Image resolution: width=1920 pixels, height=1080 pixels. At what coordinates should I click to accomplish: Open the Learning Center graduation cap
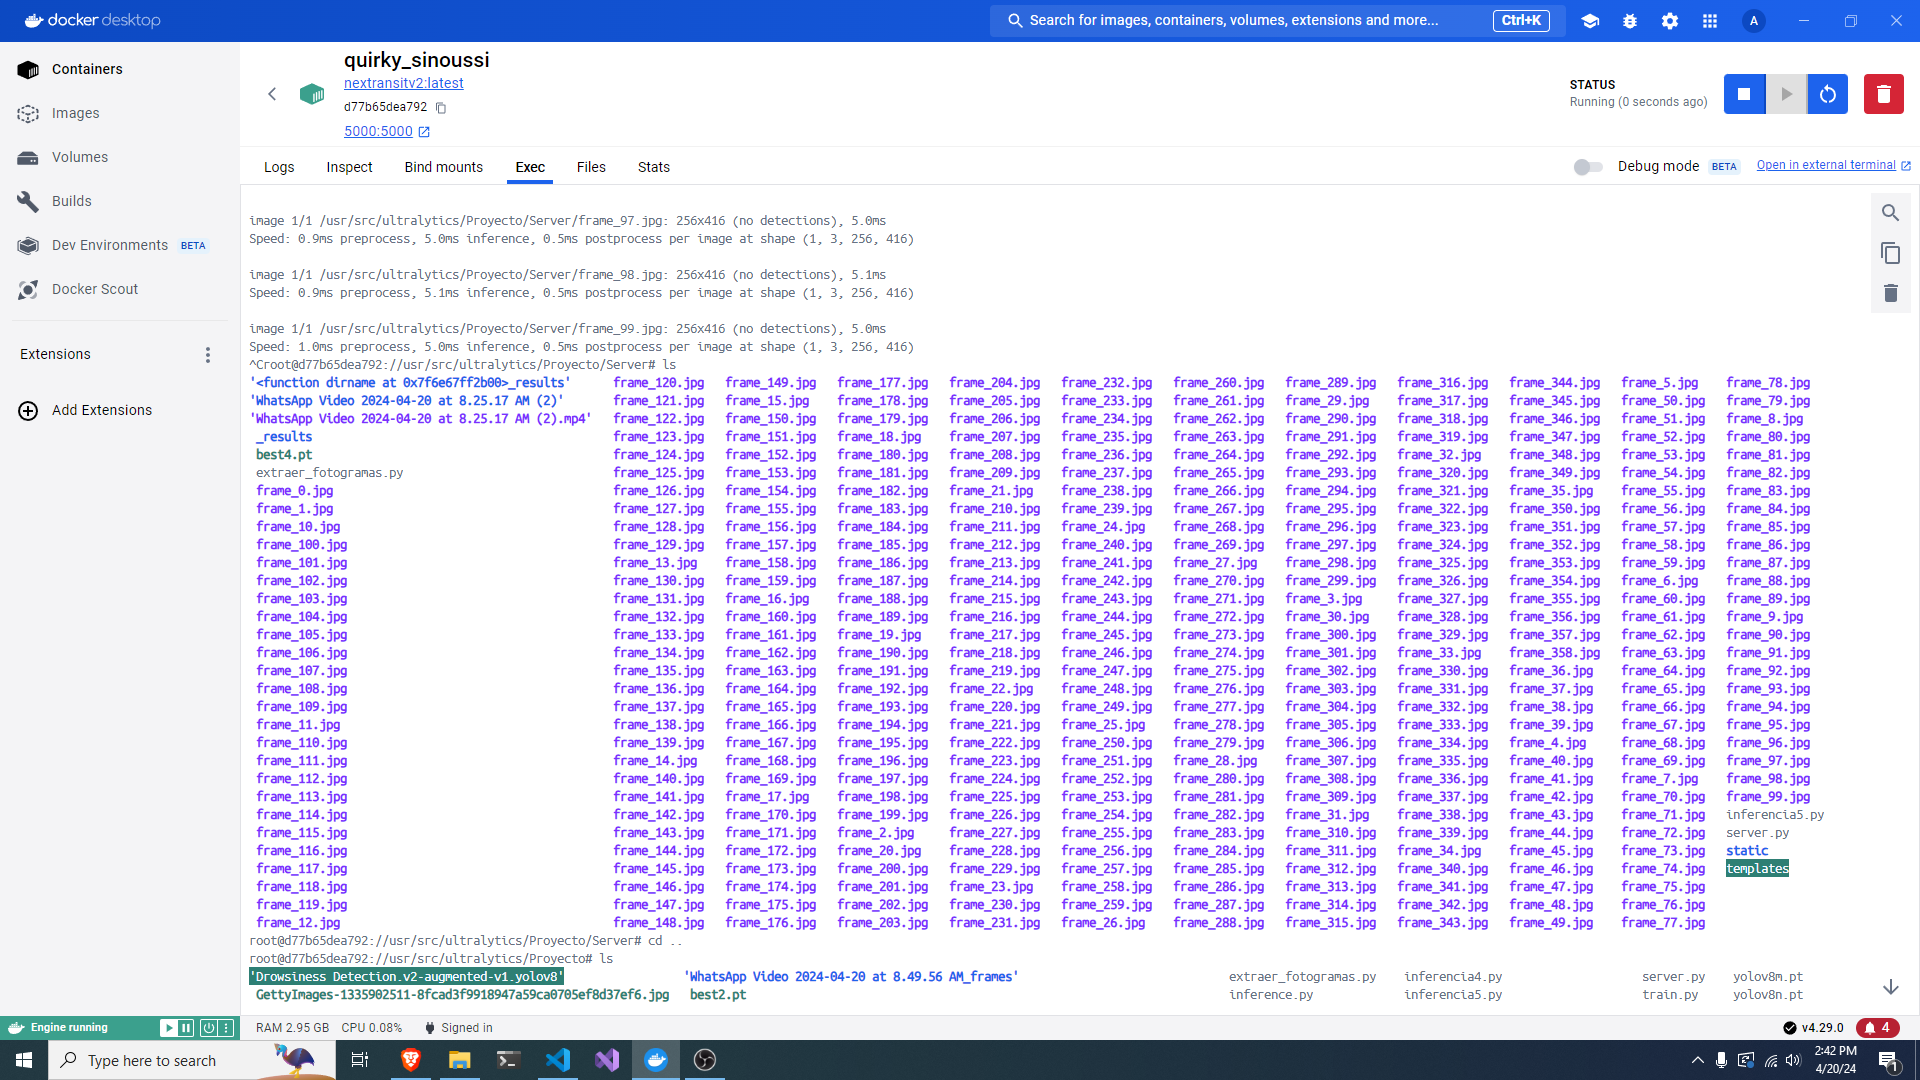1590,21
